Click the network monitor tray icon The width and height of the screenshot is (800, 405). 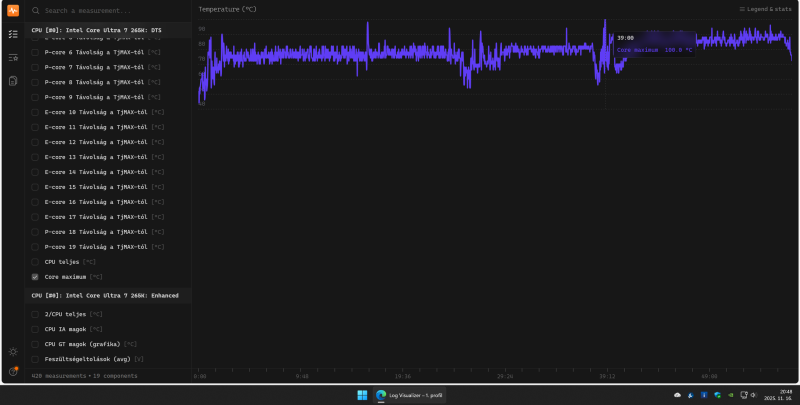click(744, 395)
